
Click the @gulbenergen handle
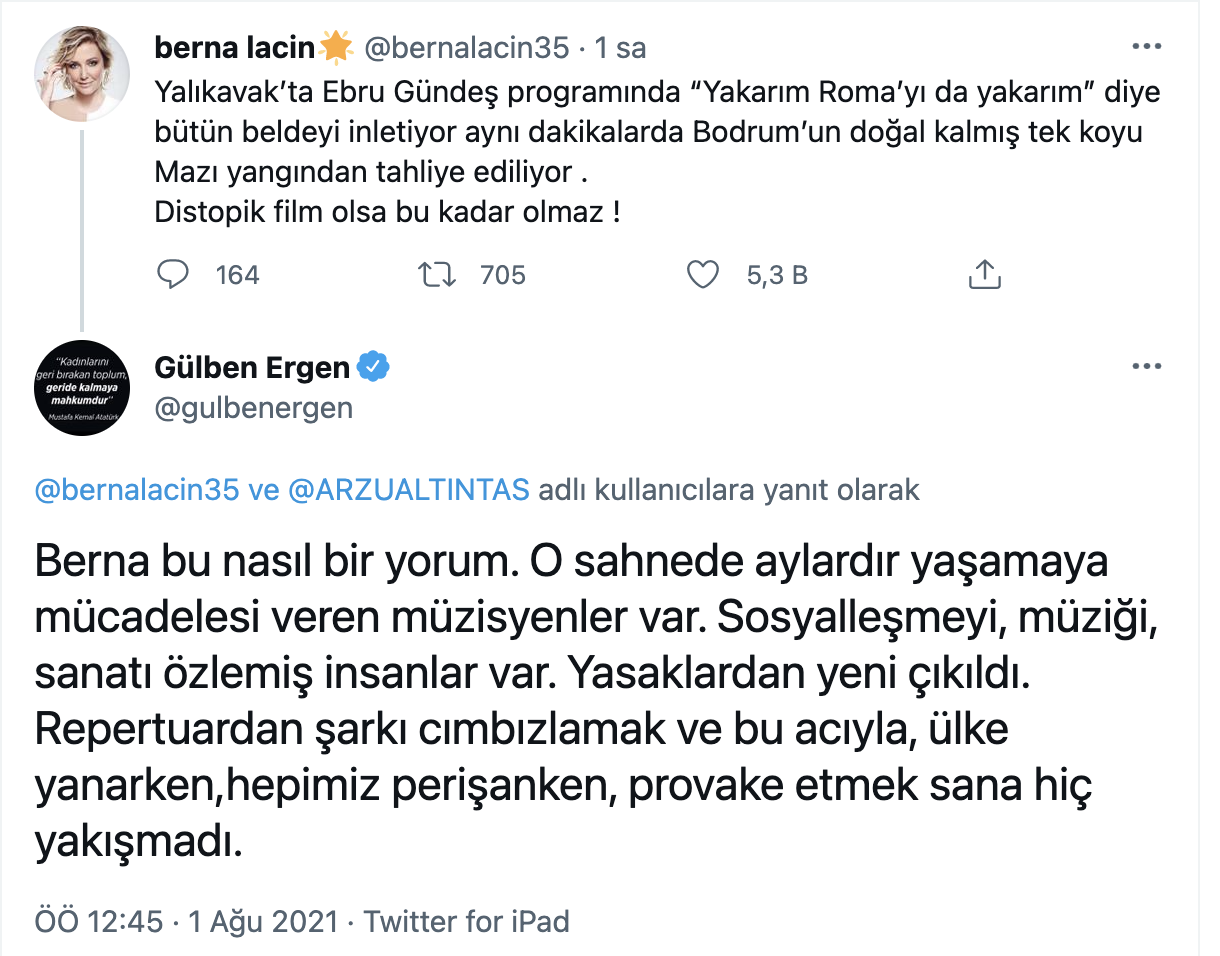[253, 407]
